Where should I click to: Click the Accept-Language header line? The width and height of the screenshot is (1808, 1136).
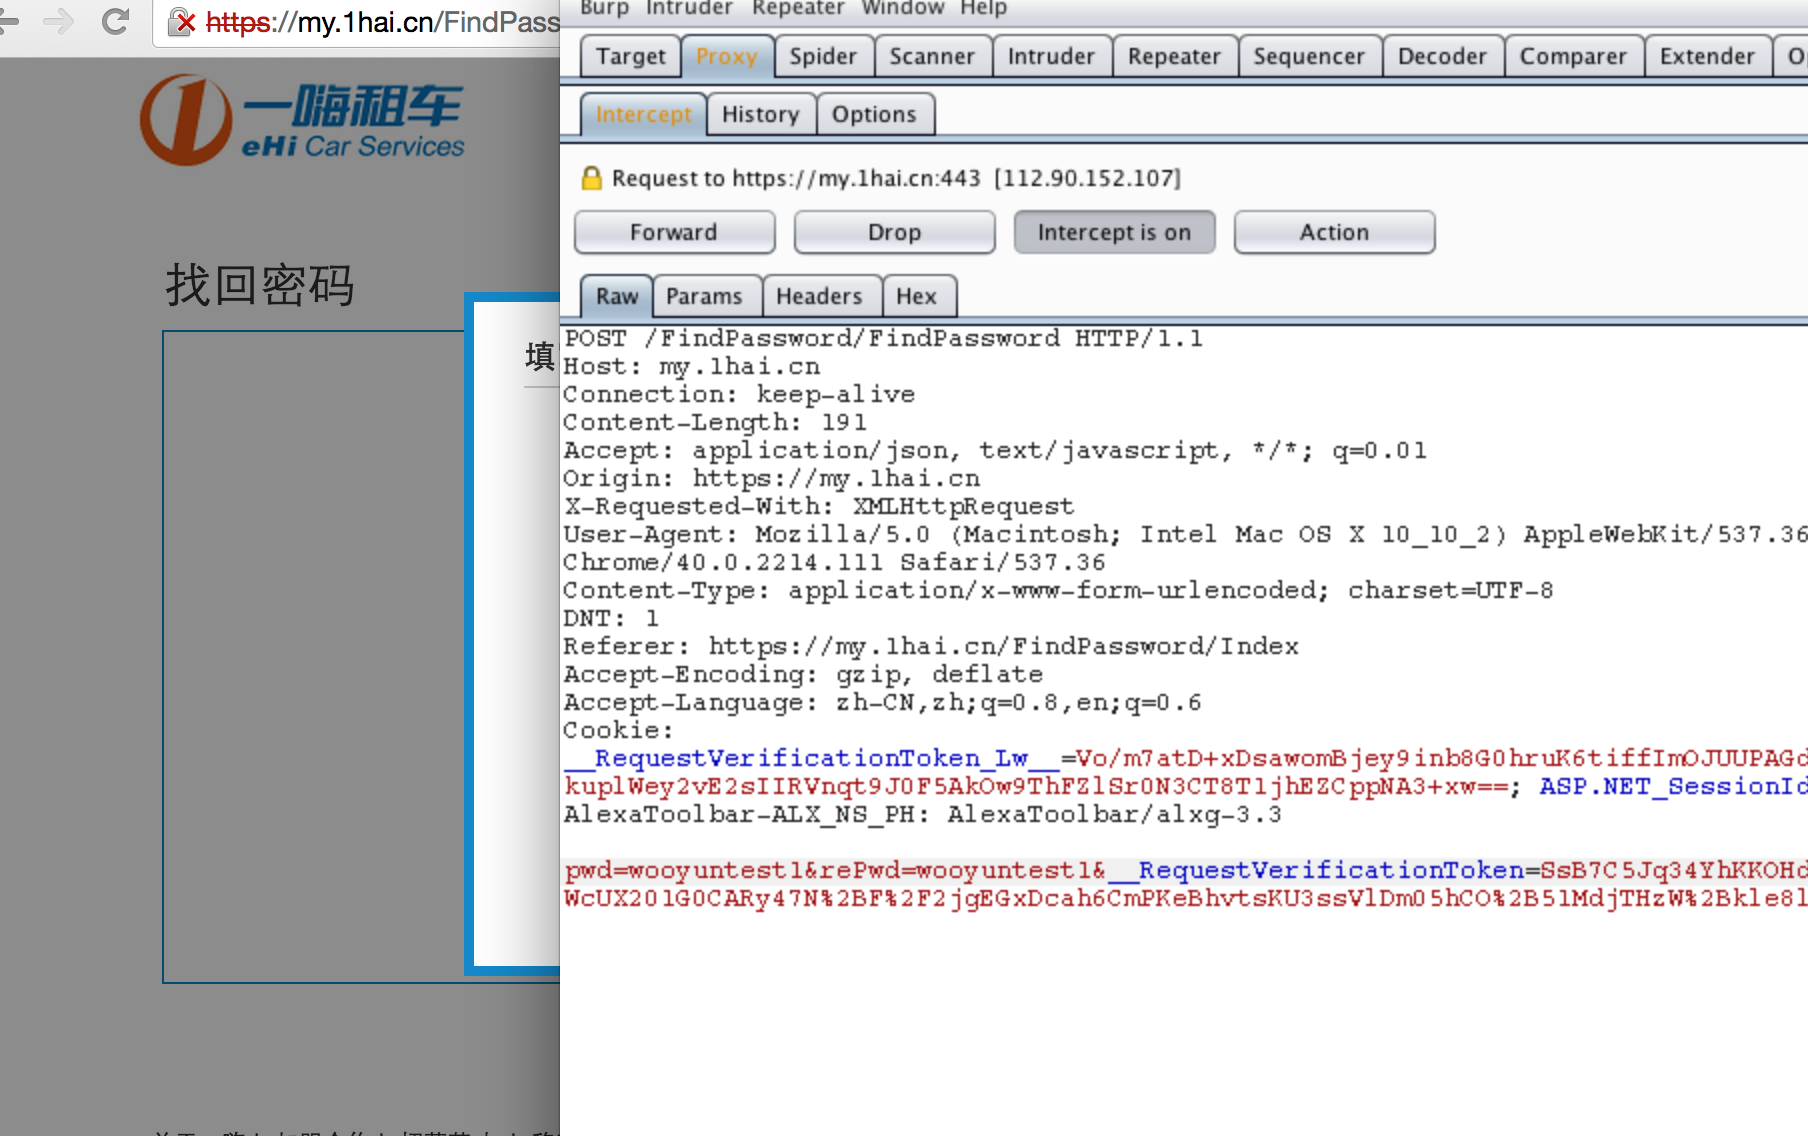point(882,702)
